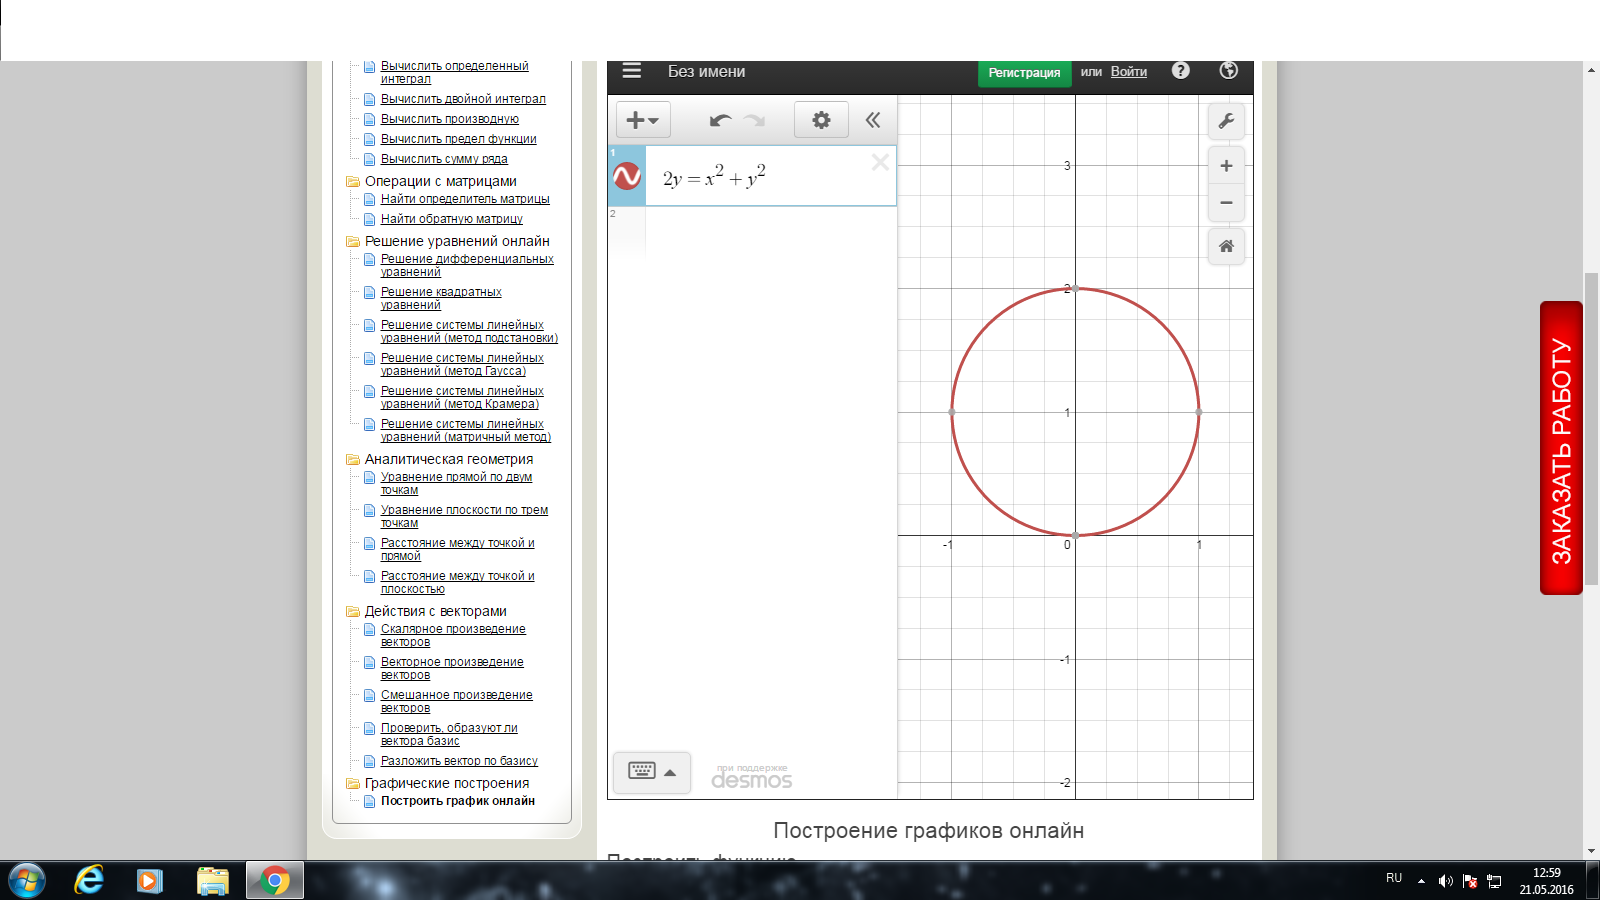Click document icon beside Найти обратную матрицу
The height and width of the screenshot is (900, 1600).
coord(370,219)
